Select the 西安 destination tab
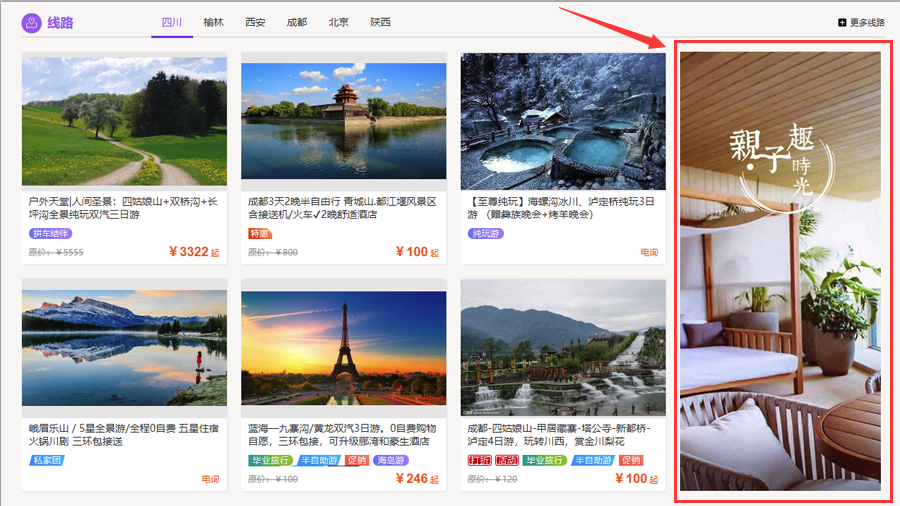 [255, 22]
